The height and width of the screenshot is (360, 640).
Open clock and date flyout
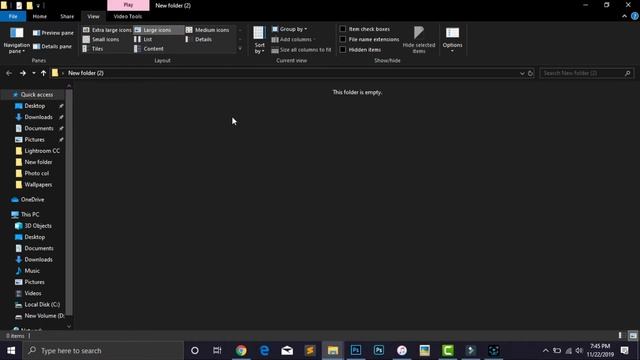[600, 351]
